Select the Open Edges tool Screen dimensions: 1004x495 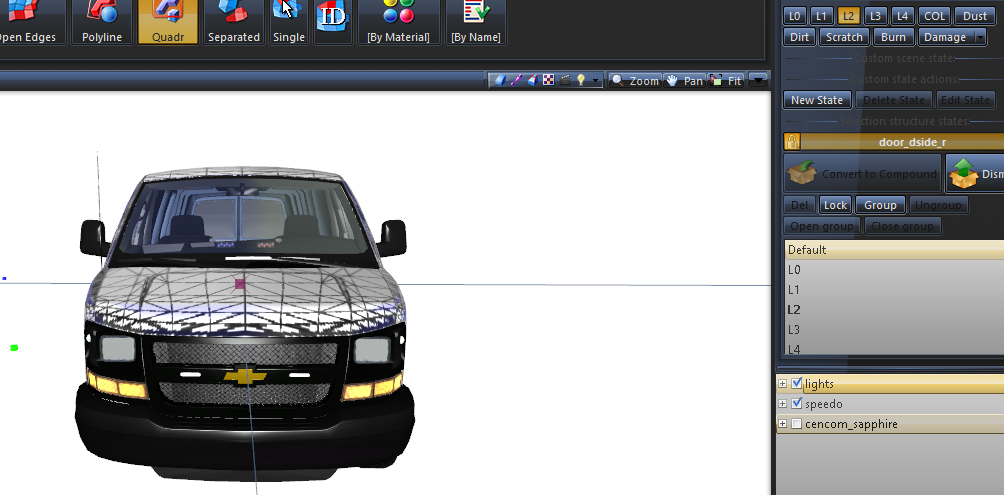coord(32,22)
